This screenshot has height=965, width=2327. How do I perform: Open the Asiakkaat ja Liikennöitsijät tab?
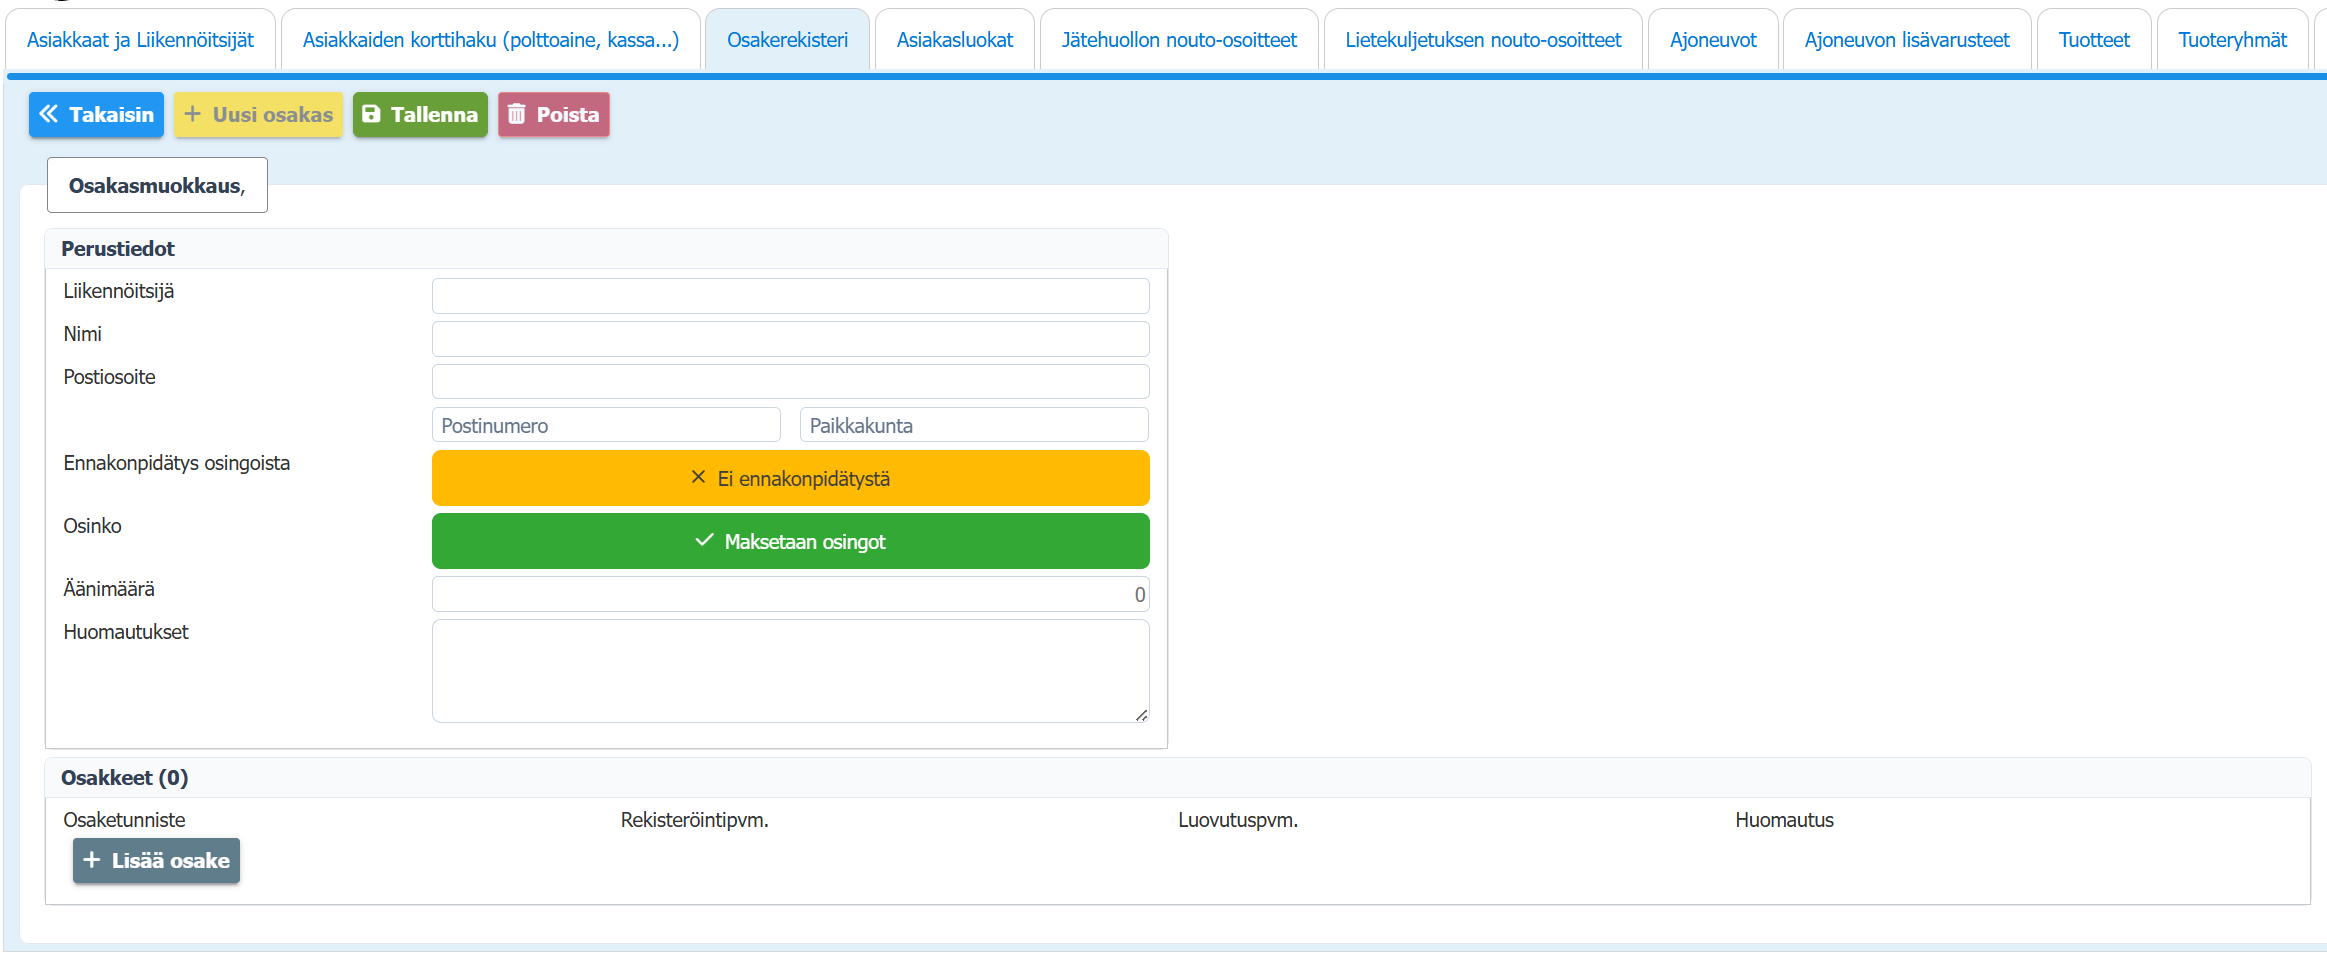point(140,40)
